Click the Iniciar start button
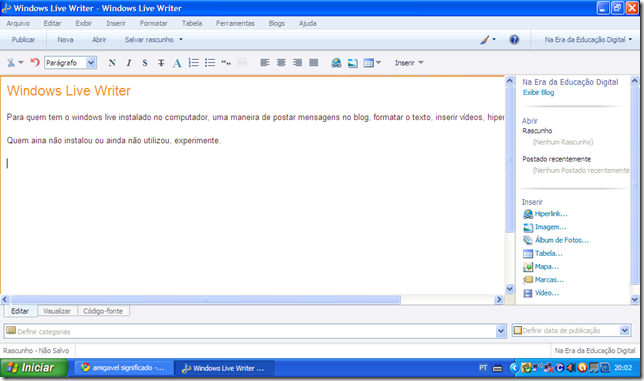Image resolution: width=644 pixels, height=381 pixels. coord(34,367)
